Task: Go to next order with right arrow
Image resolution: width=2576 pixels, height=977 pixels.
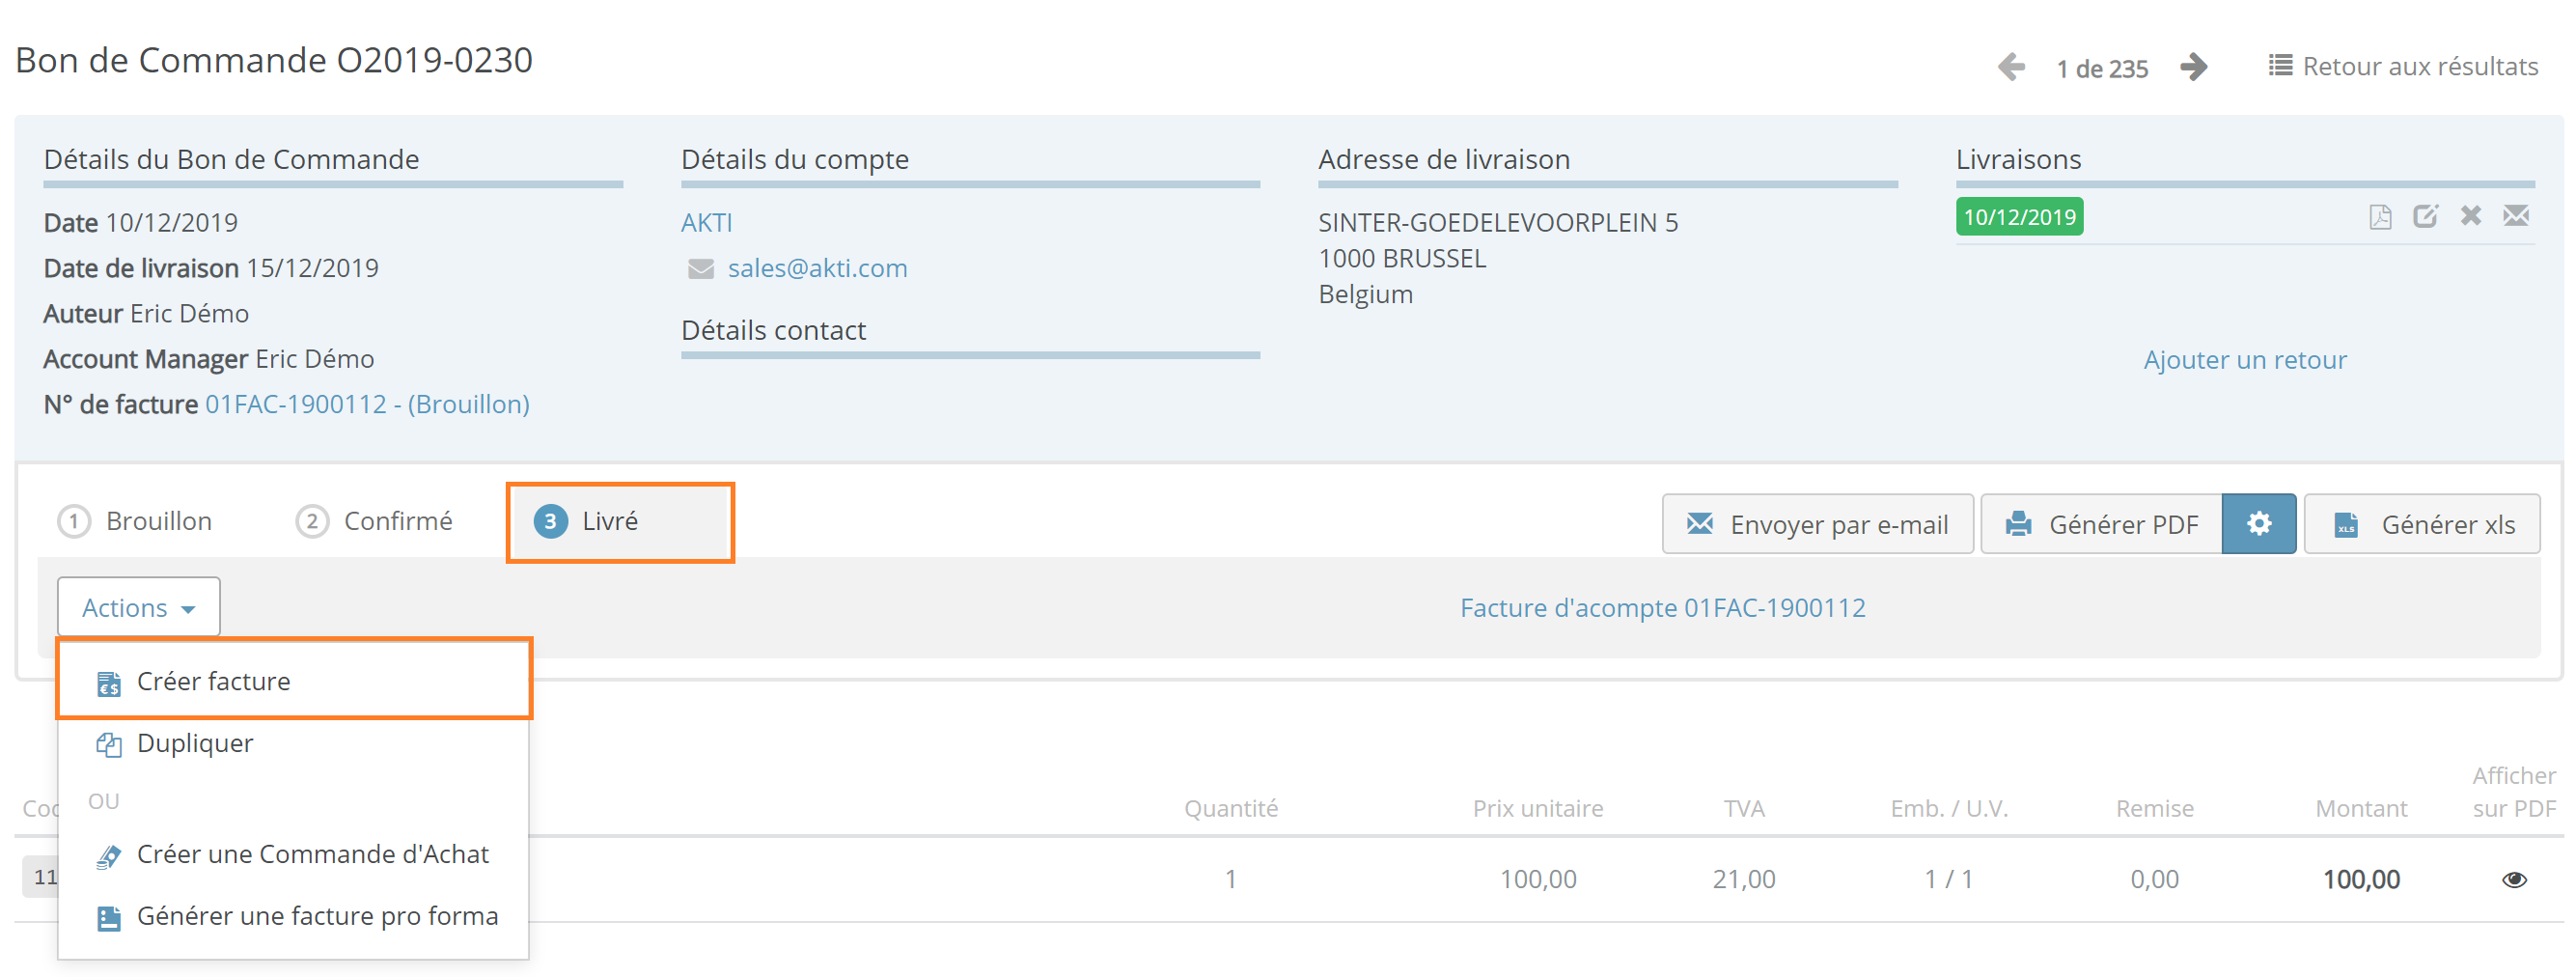Action: coord(2193,67)
